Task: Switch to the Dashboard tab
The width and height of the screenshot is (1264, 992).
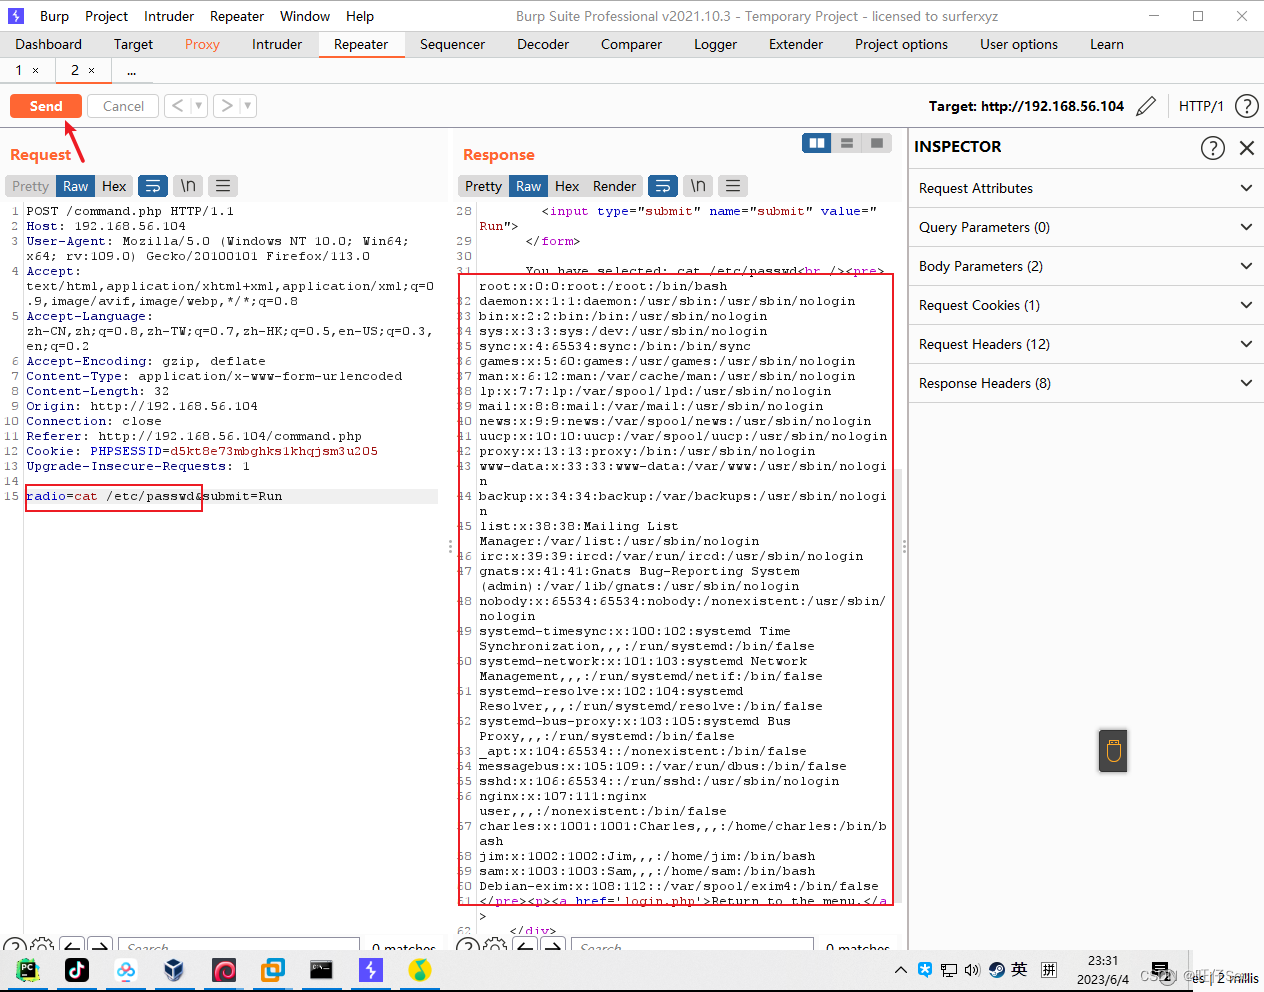Action: click(49, 44)
